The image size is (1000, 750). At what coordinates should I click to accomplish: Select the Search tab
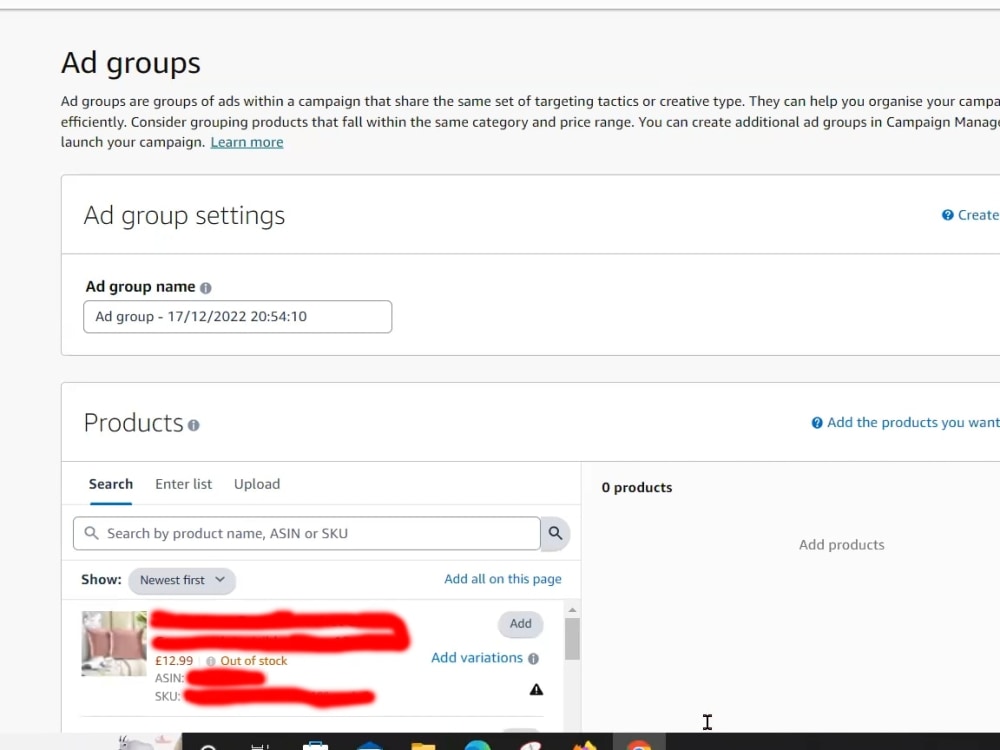tap(111, 484)
